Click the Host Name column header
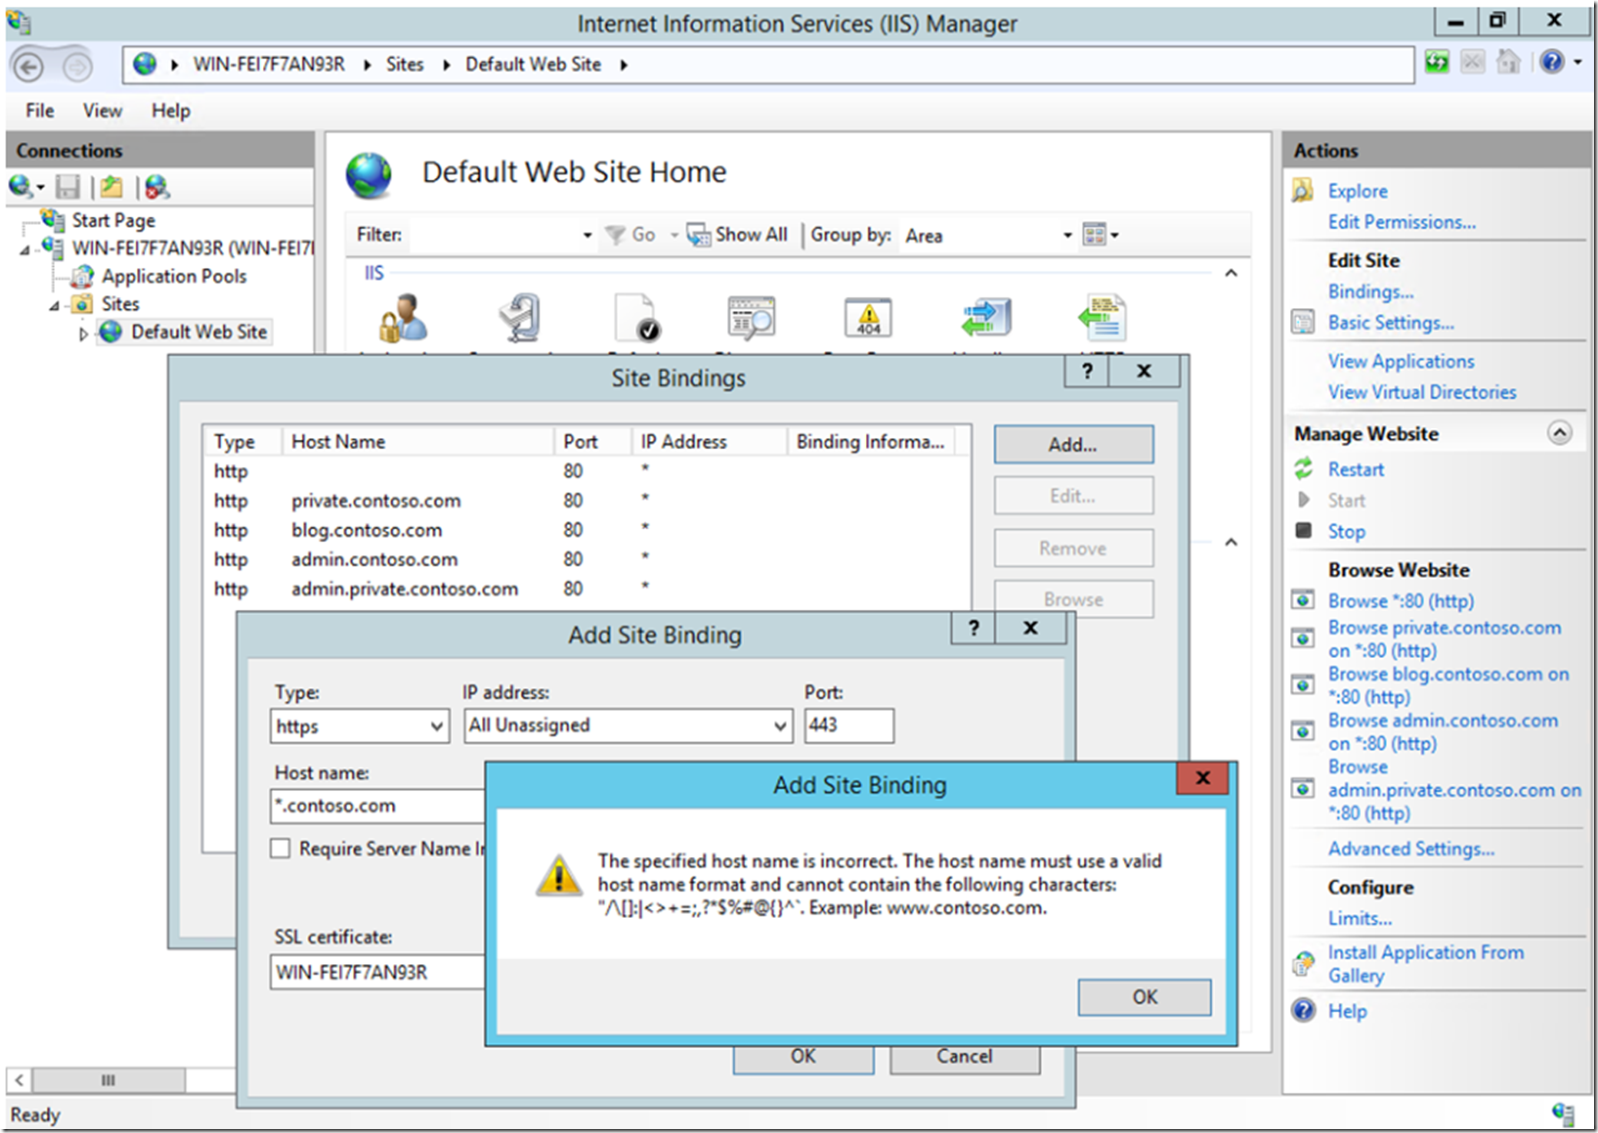This screenshot has width=1598, height=1133. (418, 442)
